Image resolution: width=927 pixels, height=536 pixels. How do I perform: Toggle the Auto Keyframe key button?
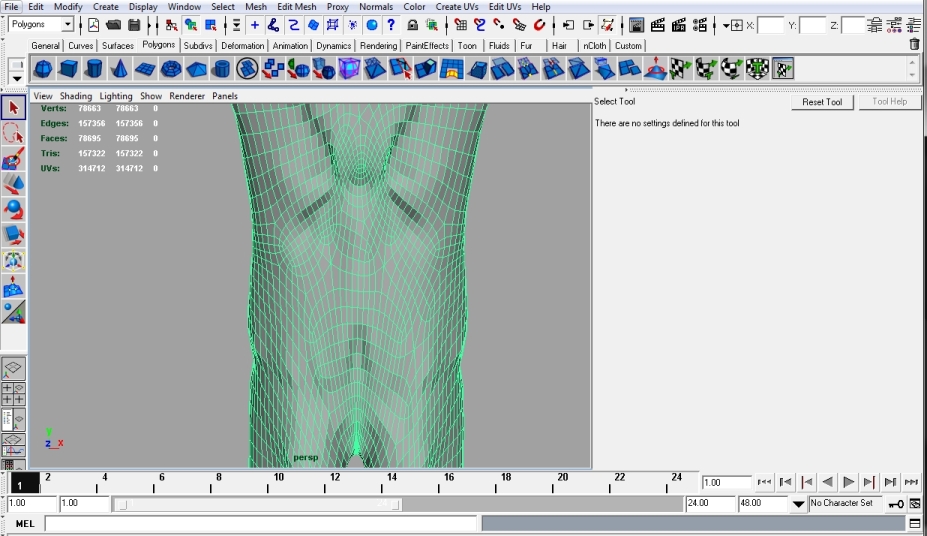click(896, 503)
